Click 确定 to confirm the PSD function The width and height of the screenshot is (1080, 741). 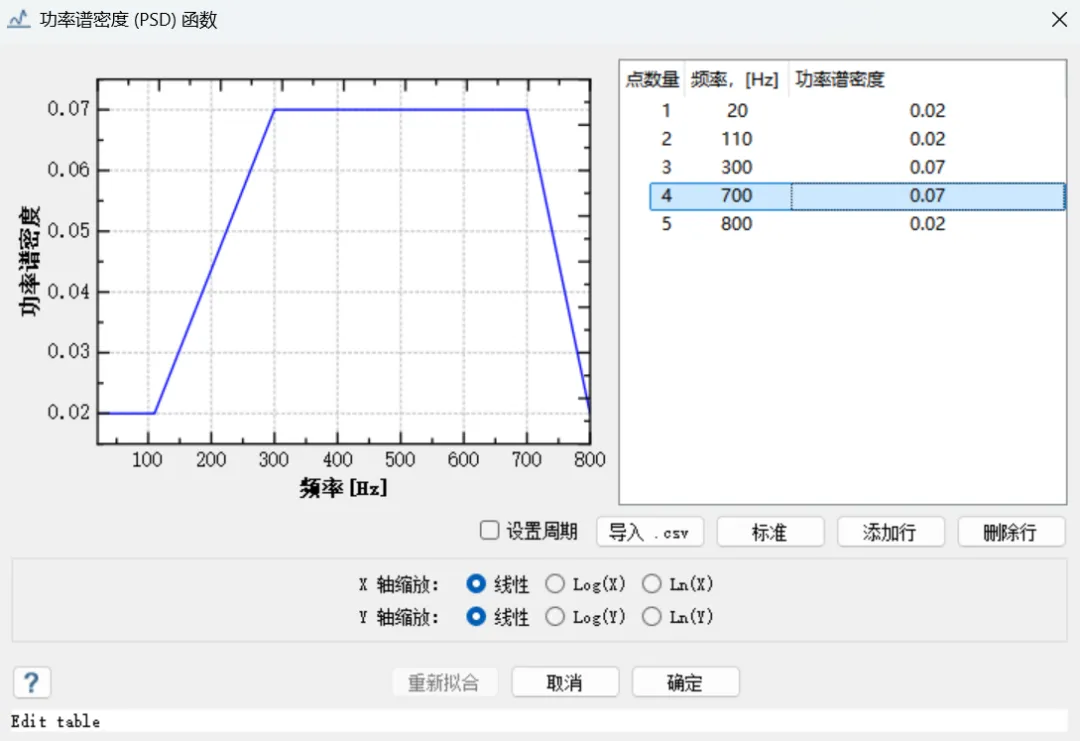pos(685,683)
